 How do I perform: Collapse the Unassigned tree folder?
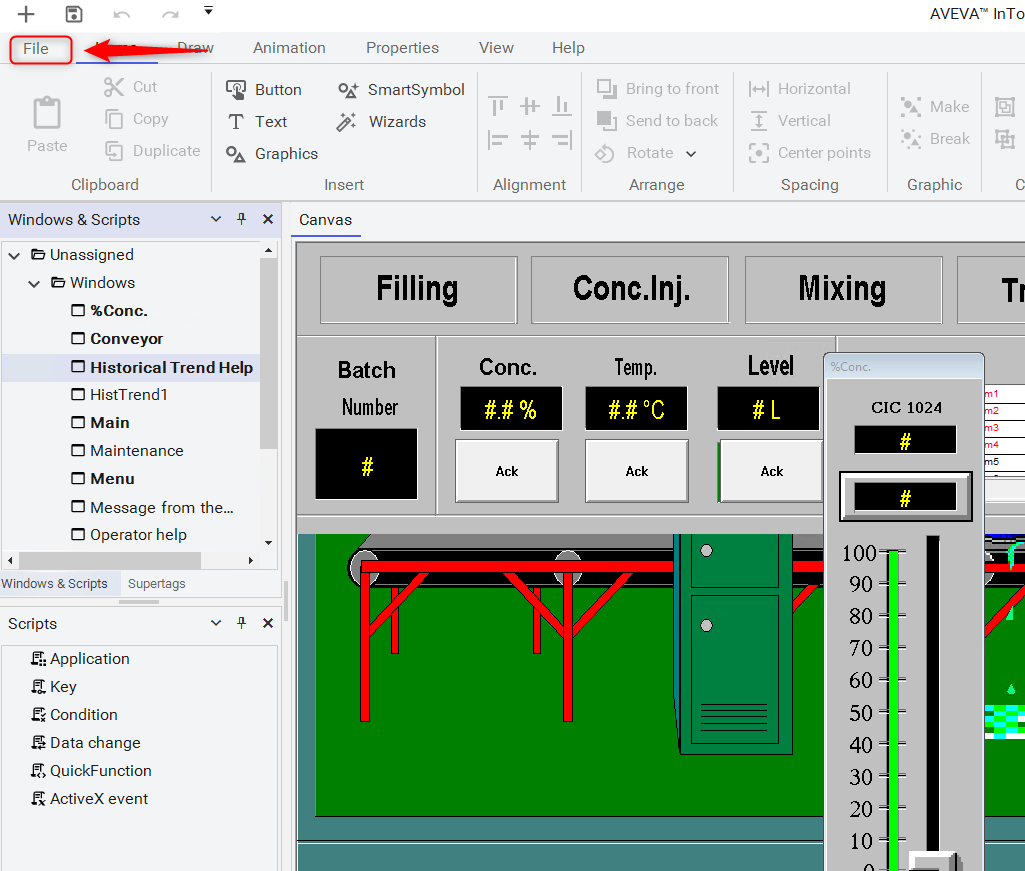[14, 255]
